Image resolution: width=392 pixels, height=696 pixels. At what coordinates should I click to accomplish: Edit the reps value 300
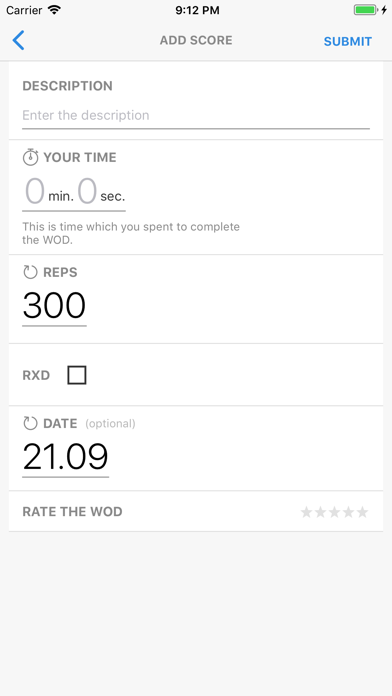[x=54, y=306]
